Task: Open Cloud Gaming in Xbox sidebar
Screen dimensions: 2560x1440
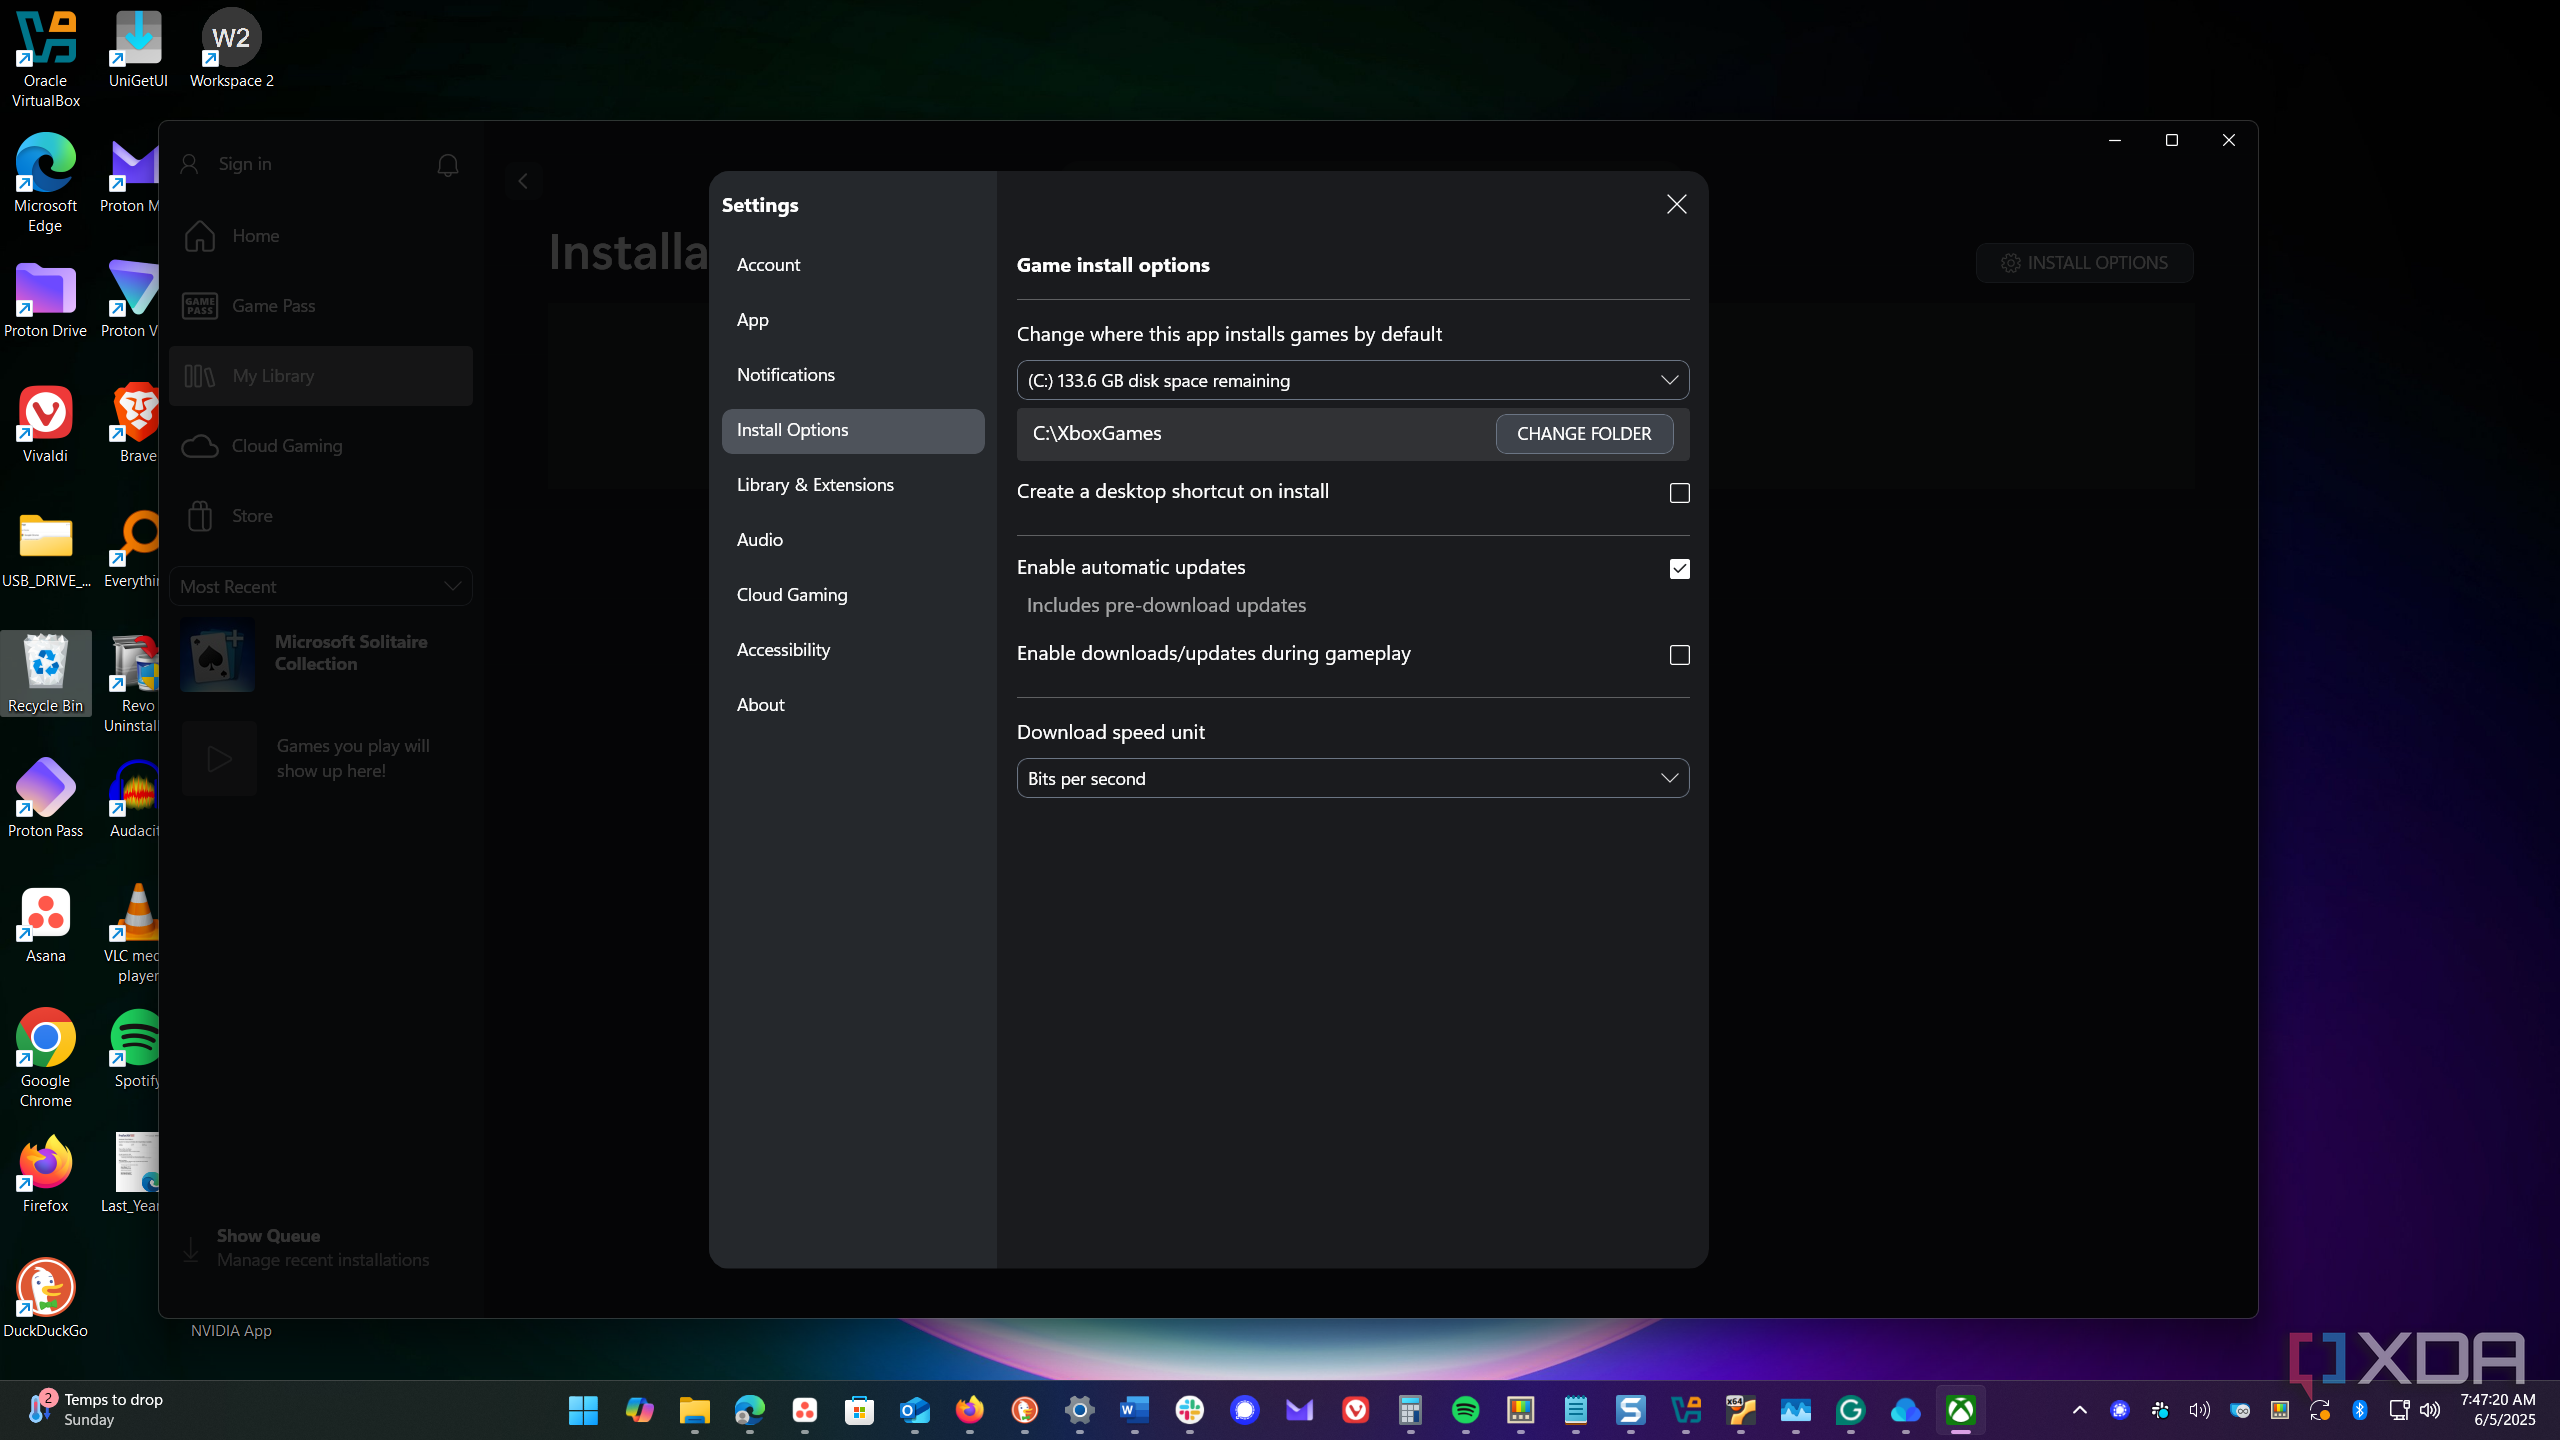Action: (x=321, y=446)
